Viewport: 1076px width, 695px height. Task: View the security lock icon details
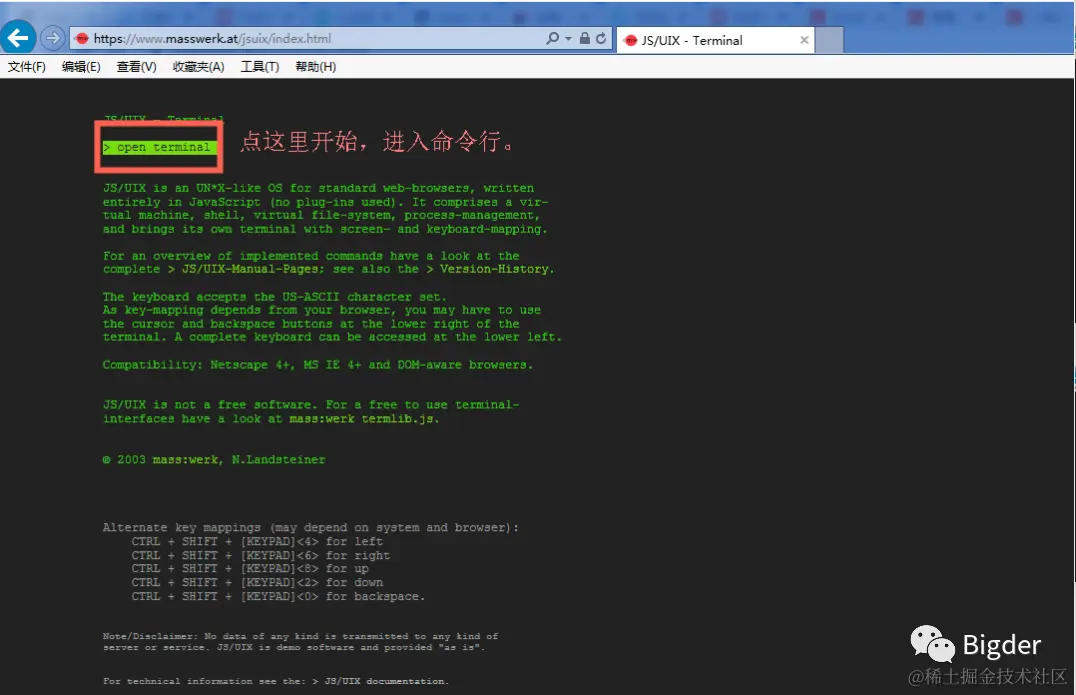[x=585, y=38]
